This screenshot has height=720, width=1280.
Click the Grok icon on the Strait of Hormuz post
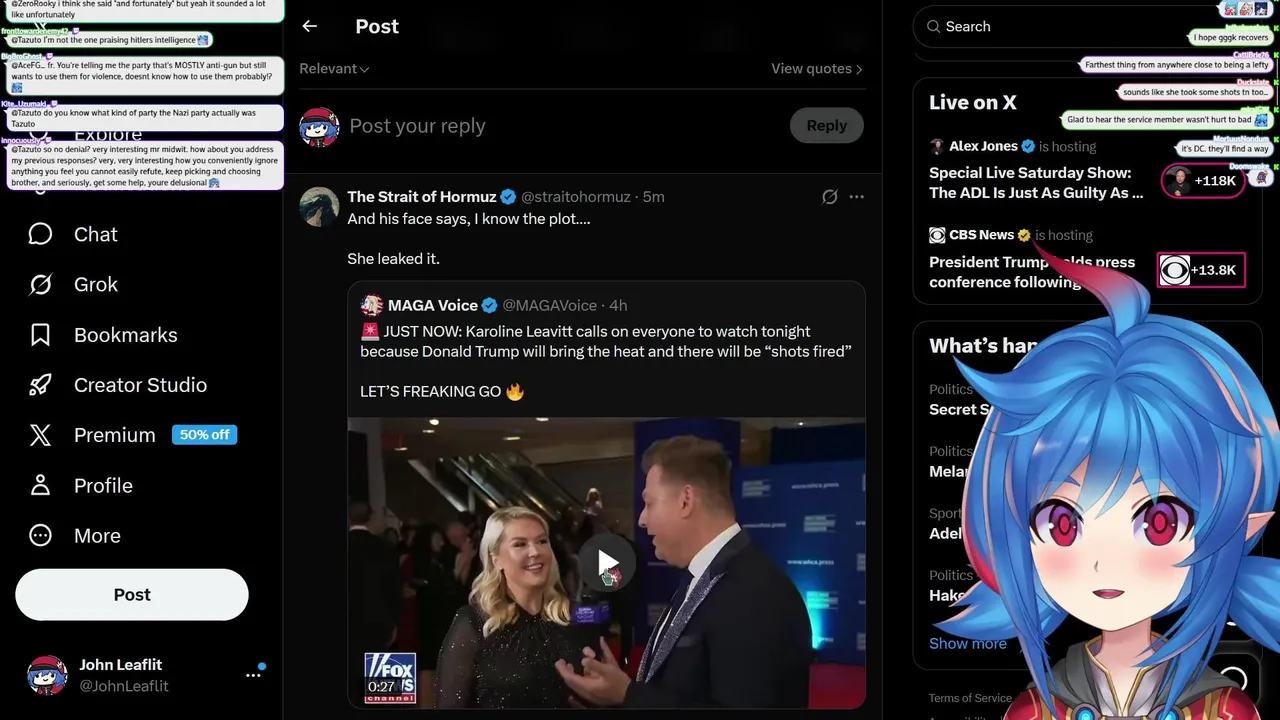(829, 197)
